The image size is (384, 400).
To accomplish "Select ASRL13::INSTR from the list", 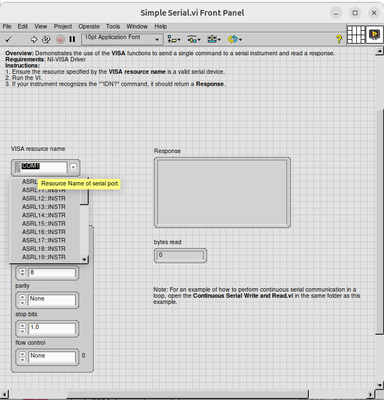I will coord(44,207).
